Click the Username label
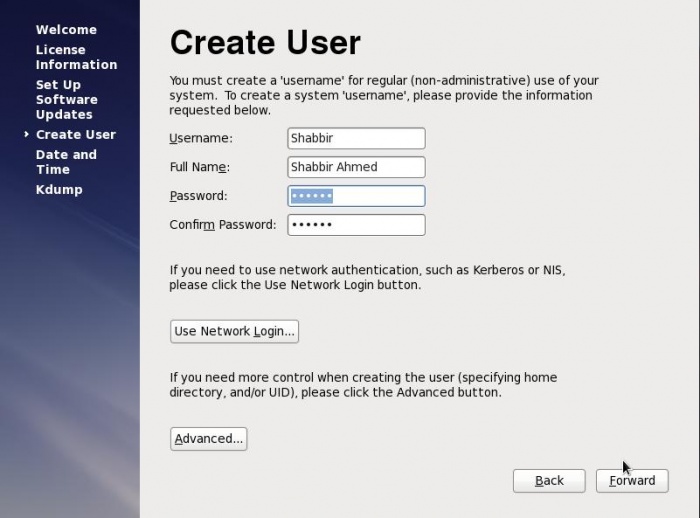 201,138
